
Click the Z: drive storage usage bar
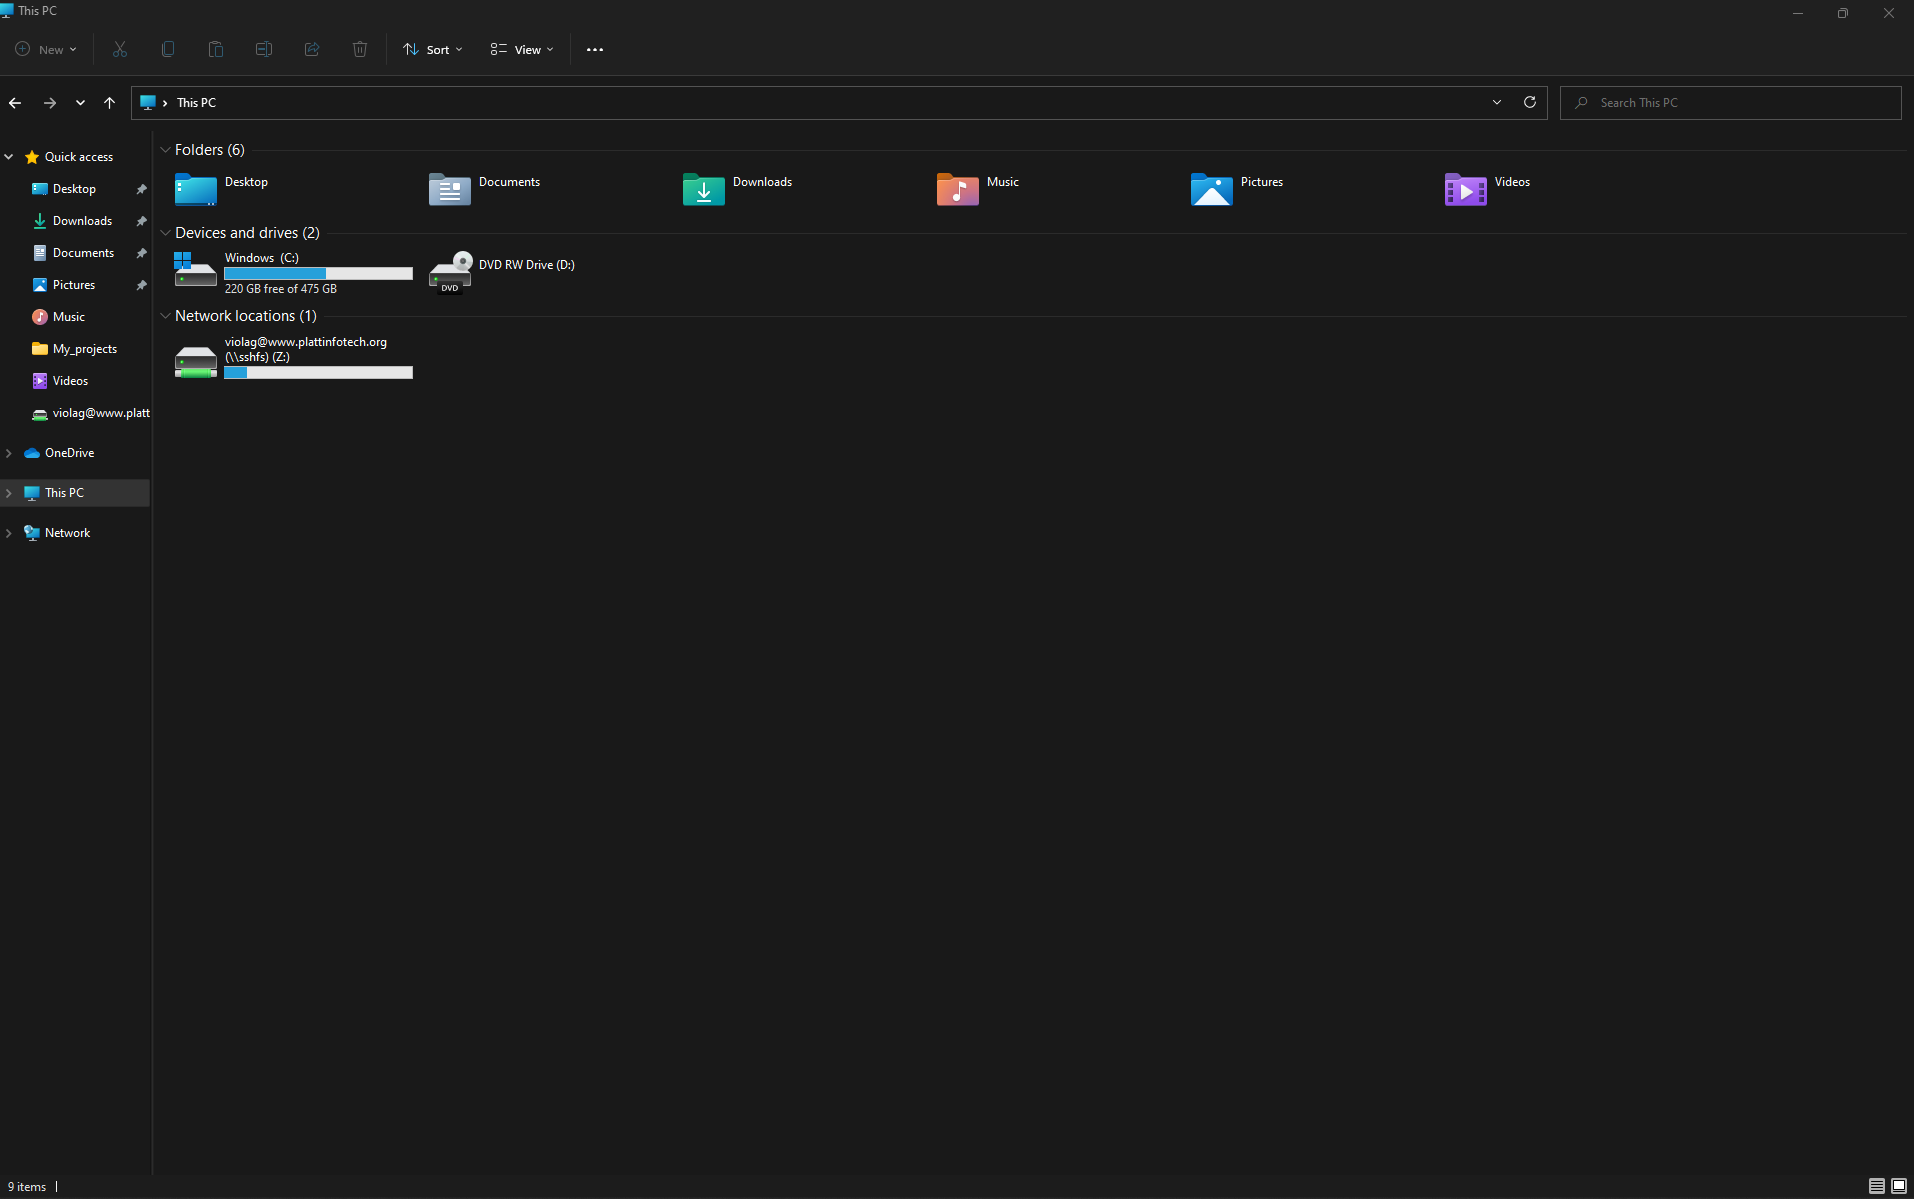(x=318, y=372)
